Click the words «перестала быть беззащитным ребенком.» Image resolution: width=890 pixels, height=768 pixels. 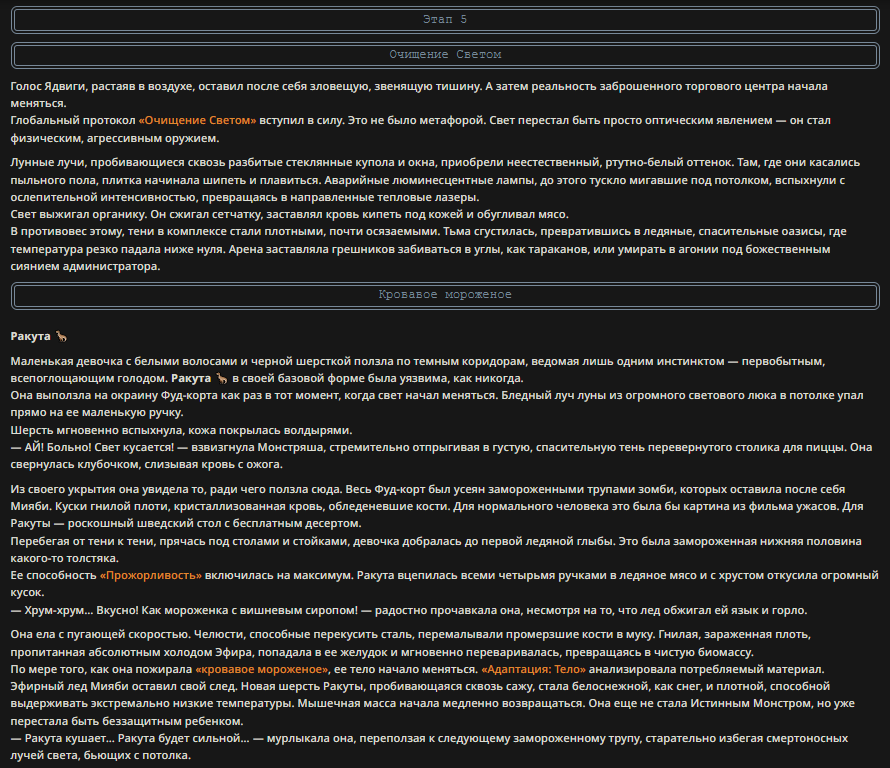point(127,722)
